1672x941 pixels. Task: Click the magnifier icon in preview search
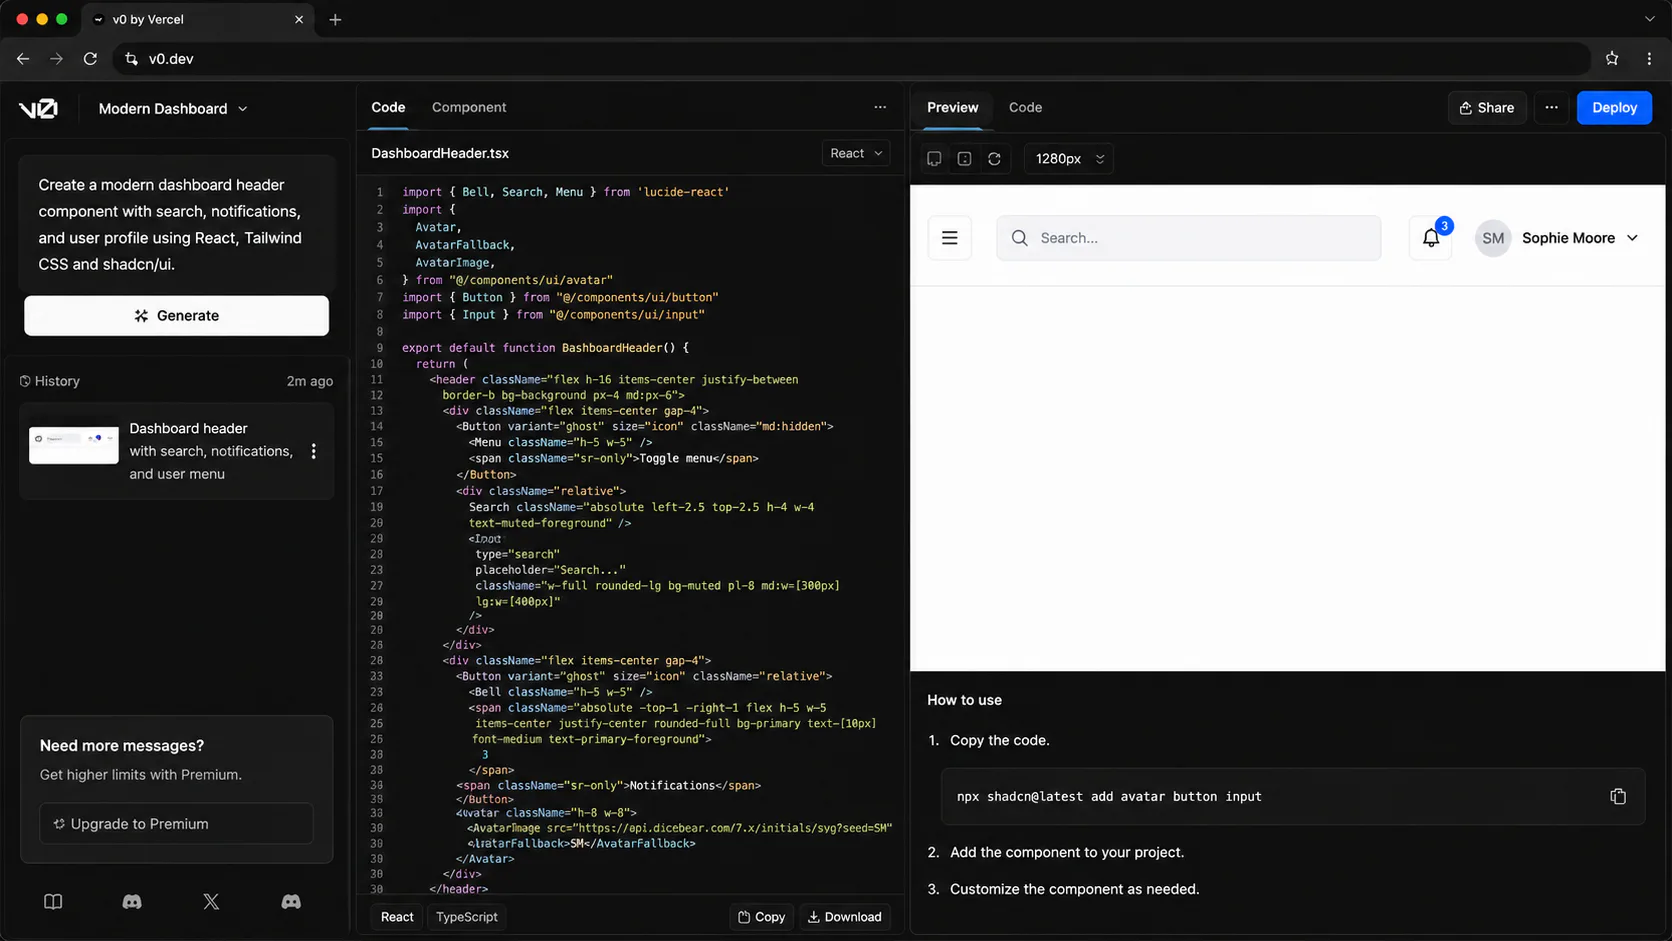pos(1019,238)
